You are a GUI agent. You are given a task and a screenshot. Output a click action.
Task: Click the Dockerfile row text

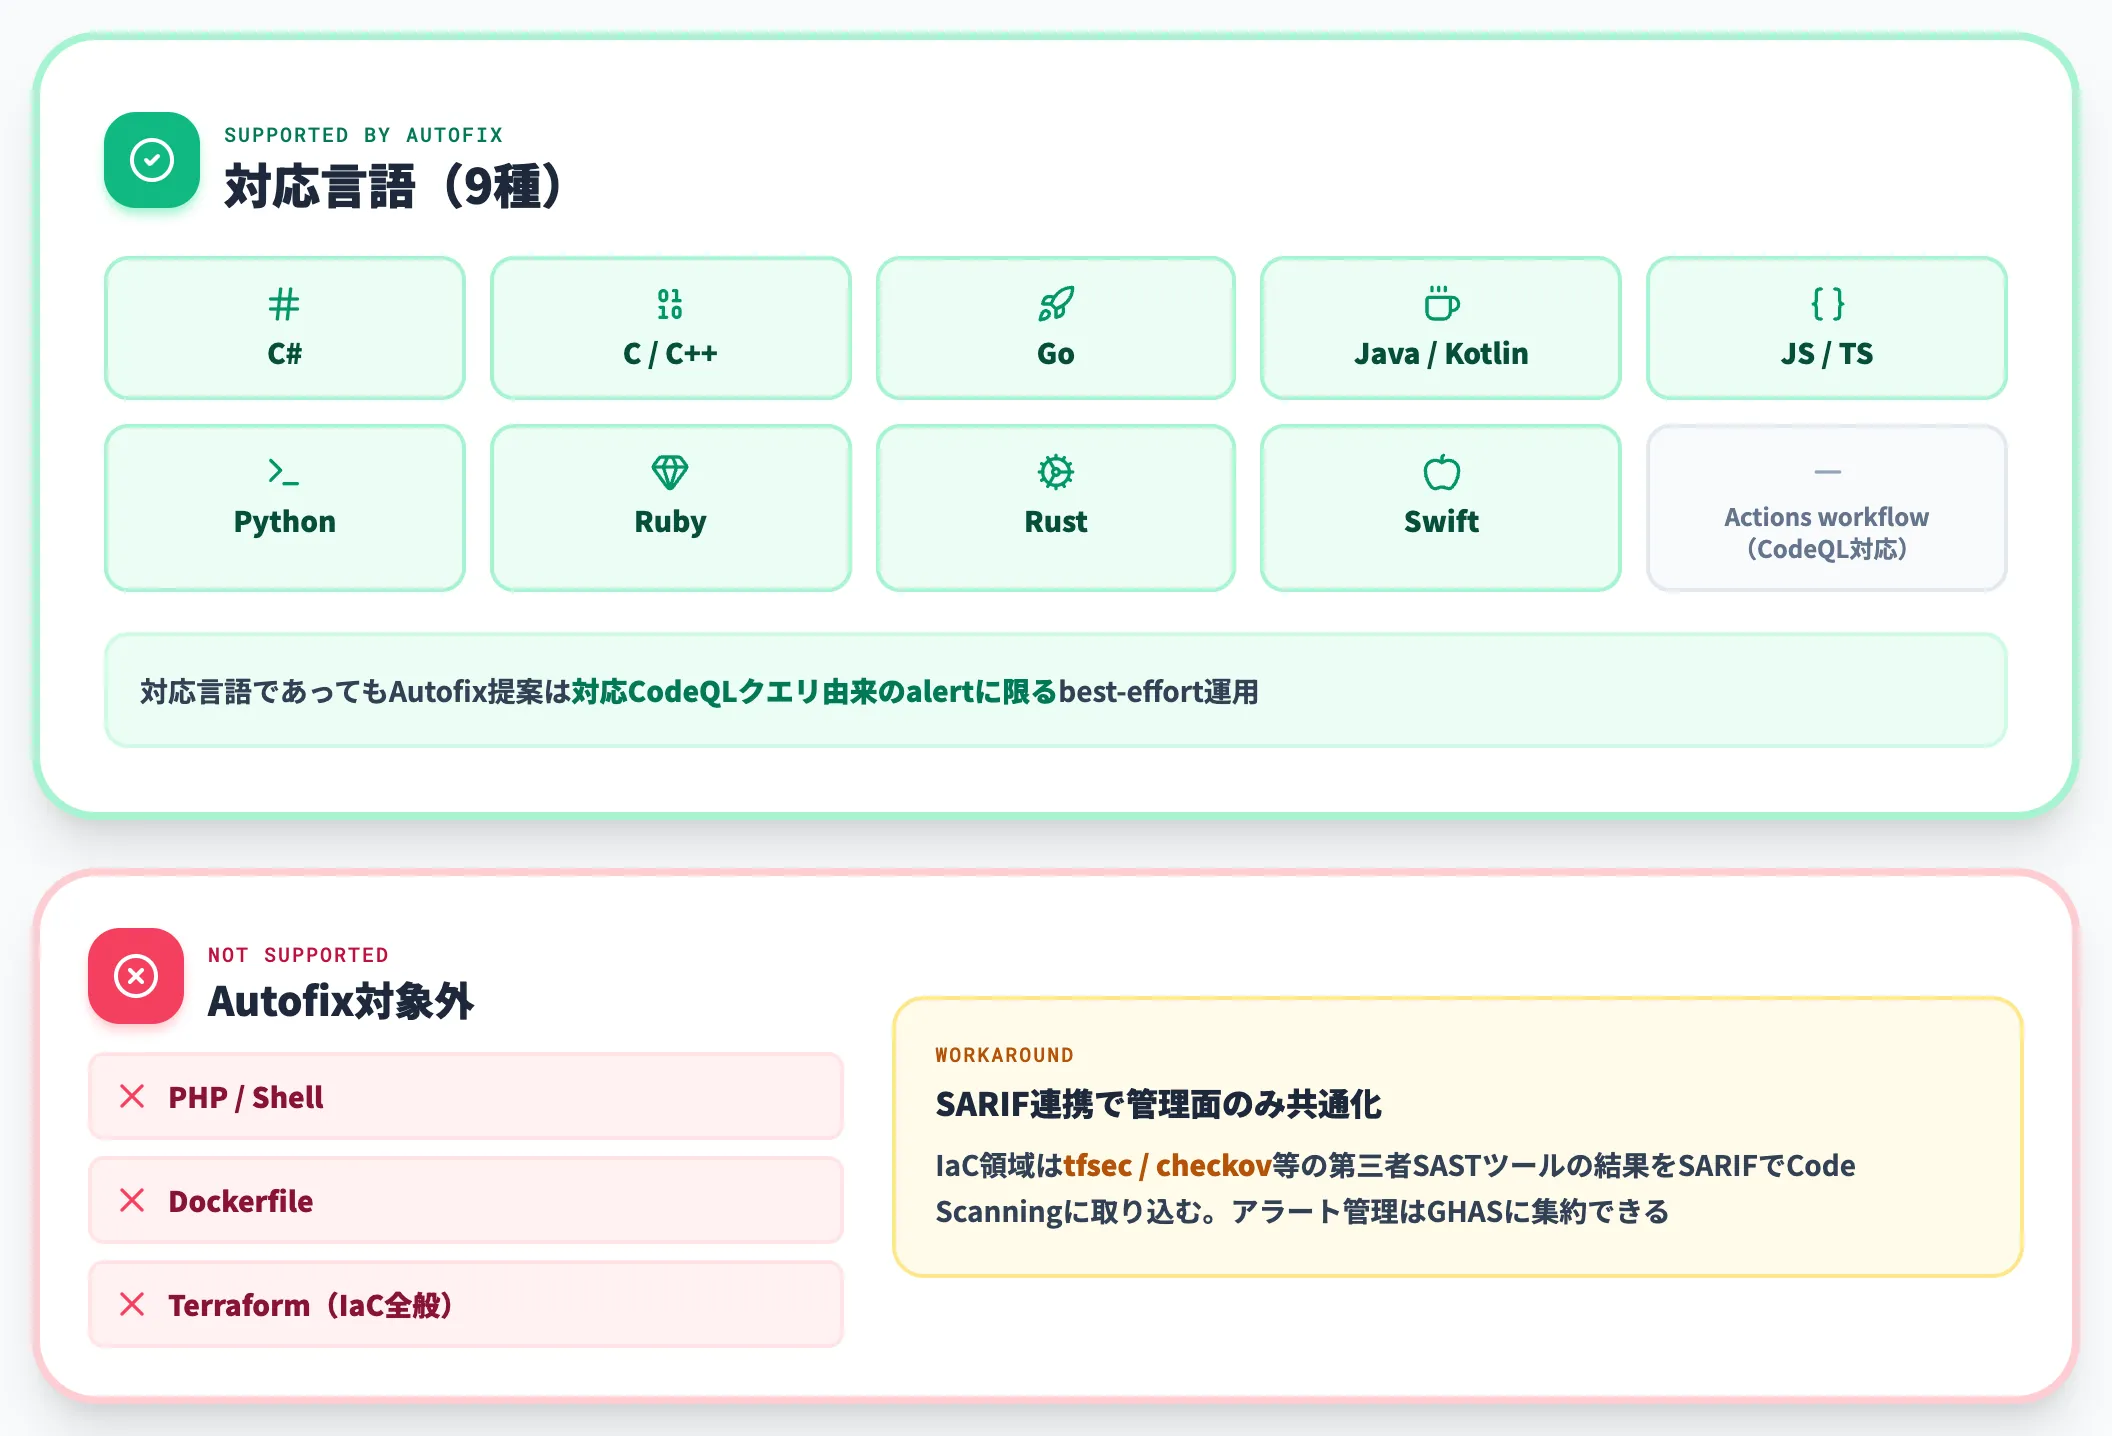pos(241,1201)
